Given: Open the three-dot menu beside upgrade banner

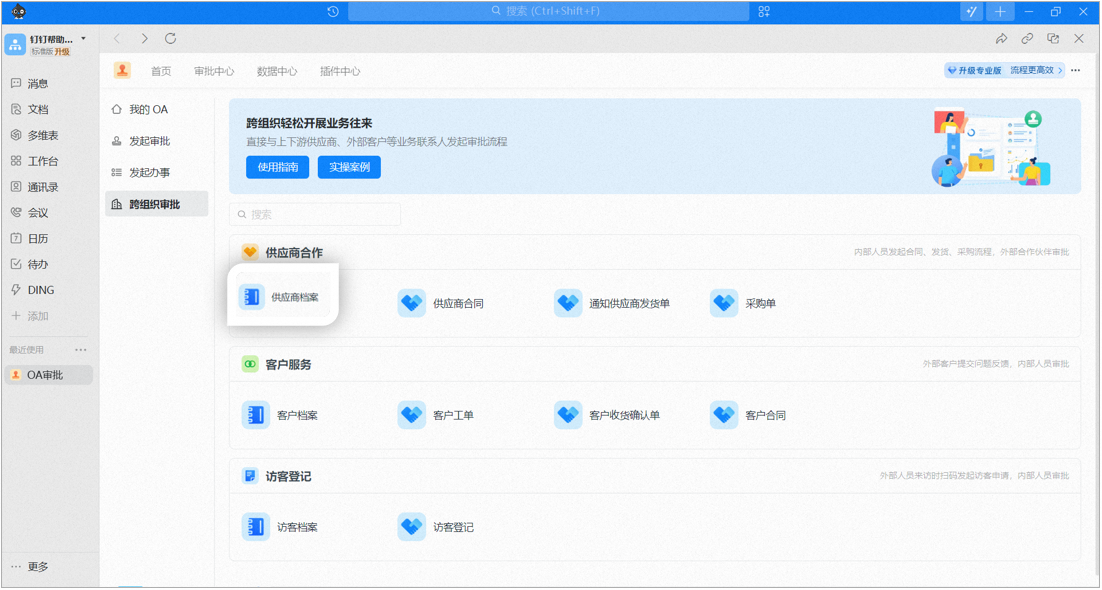Looking at the screenshot, I should pyautogui.click(x=1075, y=70).
